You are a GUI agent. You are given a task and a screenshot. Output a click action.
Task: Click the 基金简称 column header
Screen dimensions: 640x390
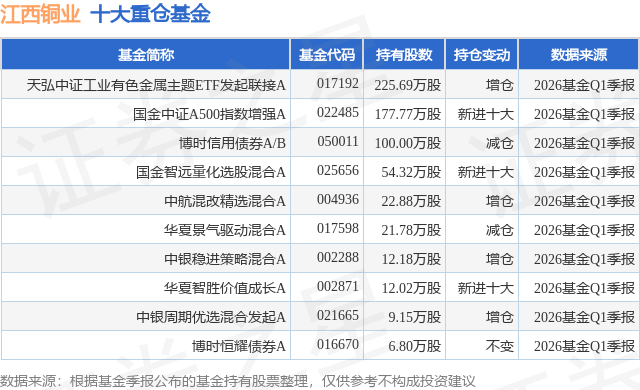(x=146, y=55)
